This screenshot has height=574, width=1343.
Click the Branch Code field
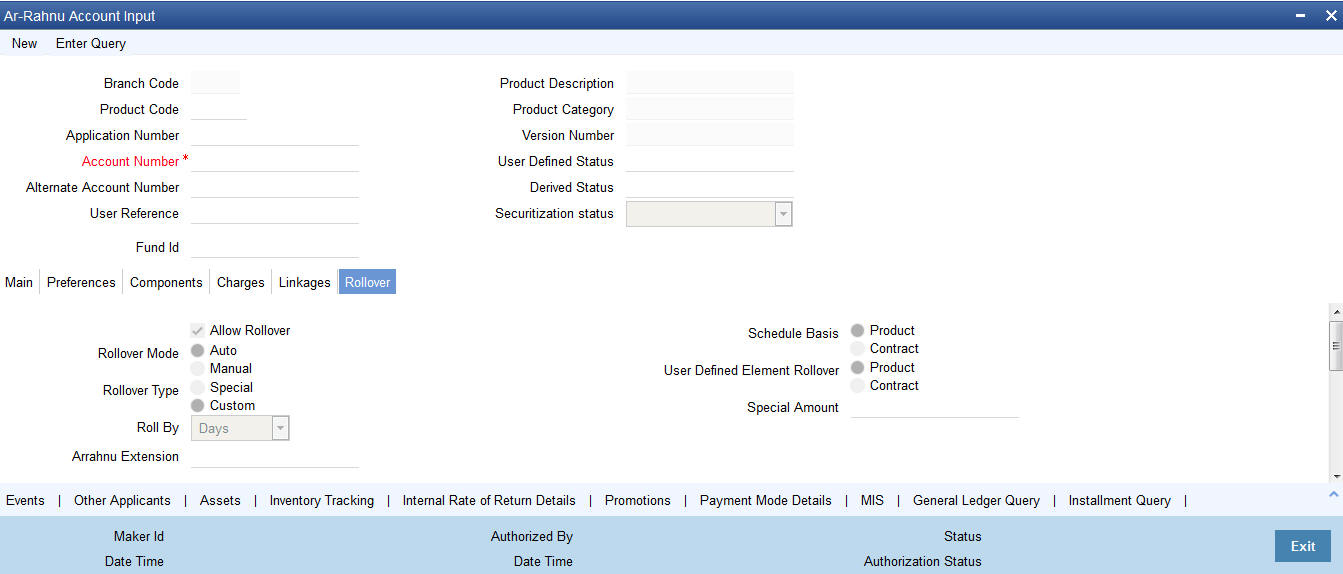pyautogui.click(x=215, y=83)
